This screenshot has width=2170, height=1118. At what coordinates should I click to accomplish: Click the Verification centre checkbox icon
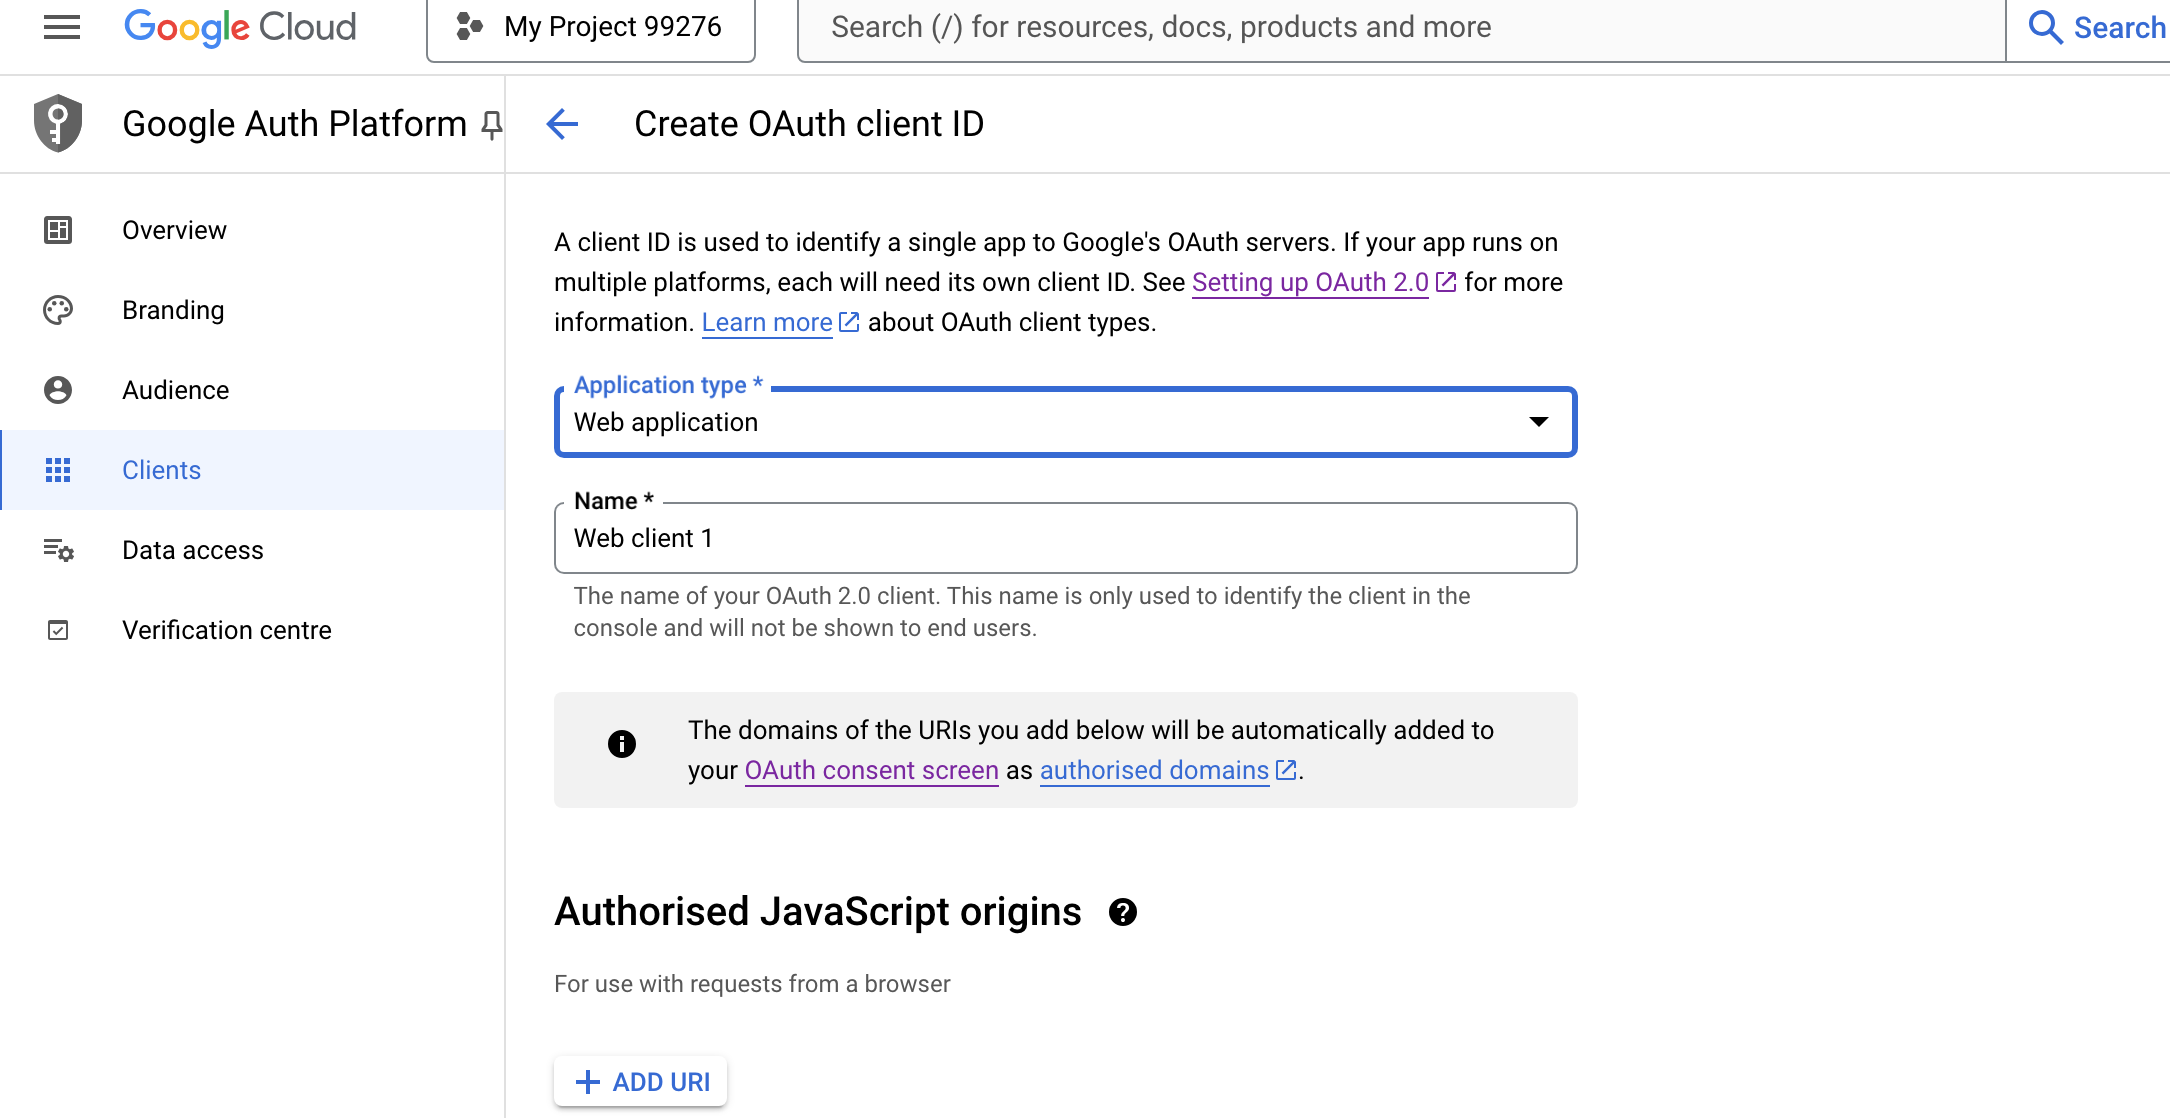pyautogui.click(x=58, y=630)
